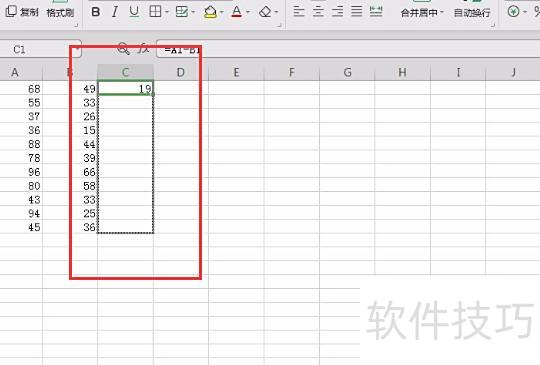Click distributed alignment icon
This screenshot has width=540, height=365.
pos(376,12)
